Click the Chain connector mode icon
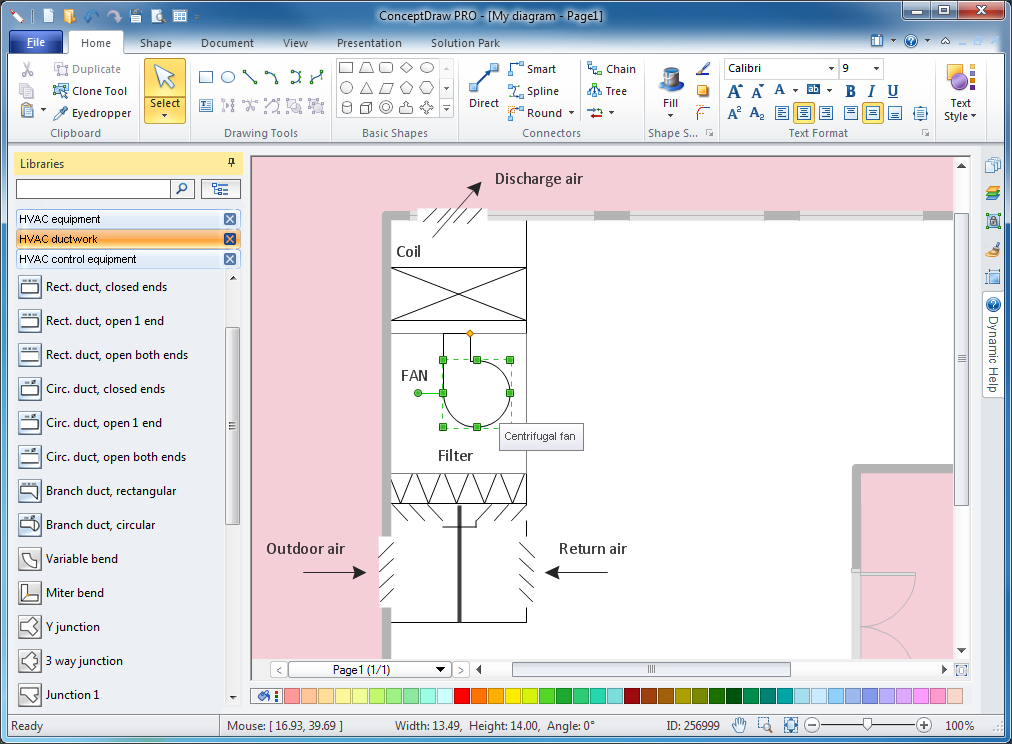1012x744 pixels. [594, 68]
